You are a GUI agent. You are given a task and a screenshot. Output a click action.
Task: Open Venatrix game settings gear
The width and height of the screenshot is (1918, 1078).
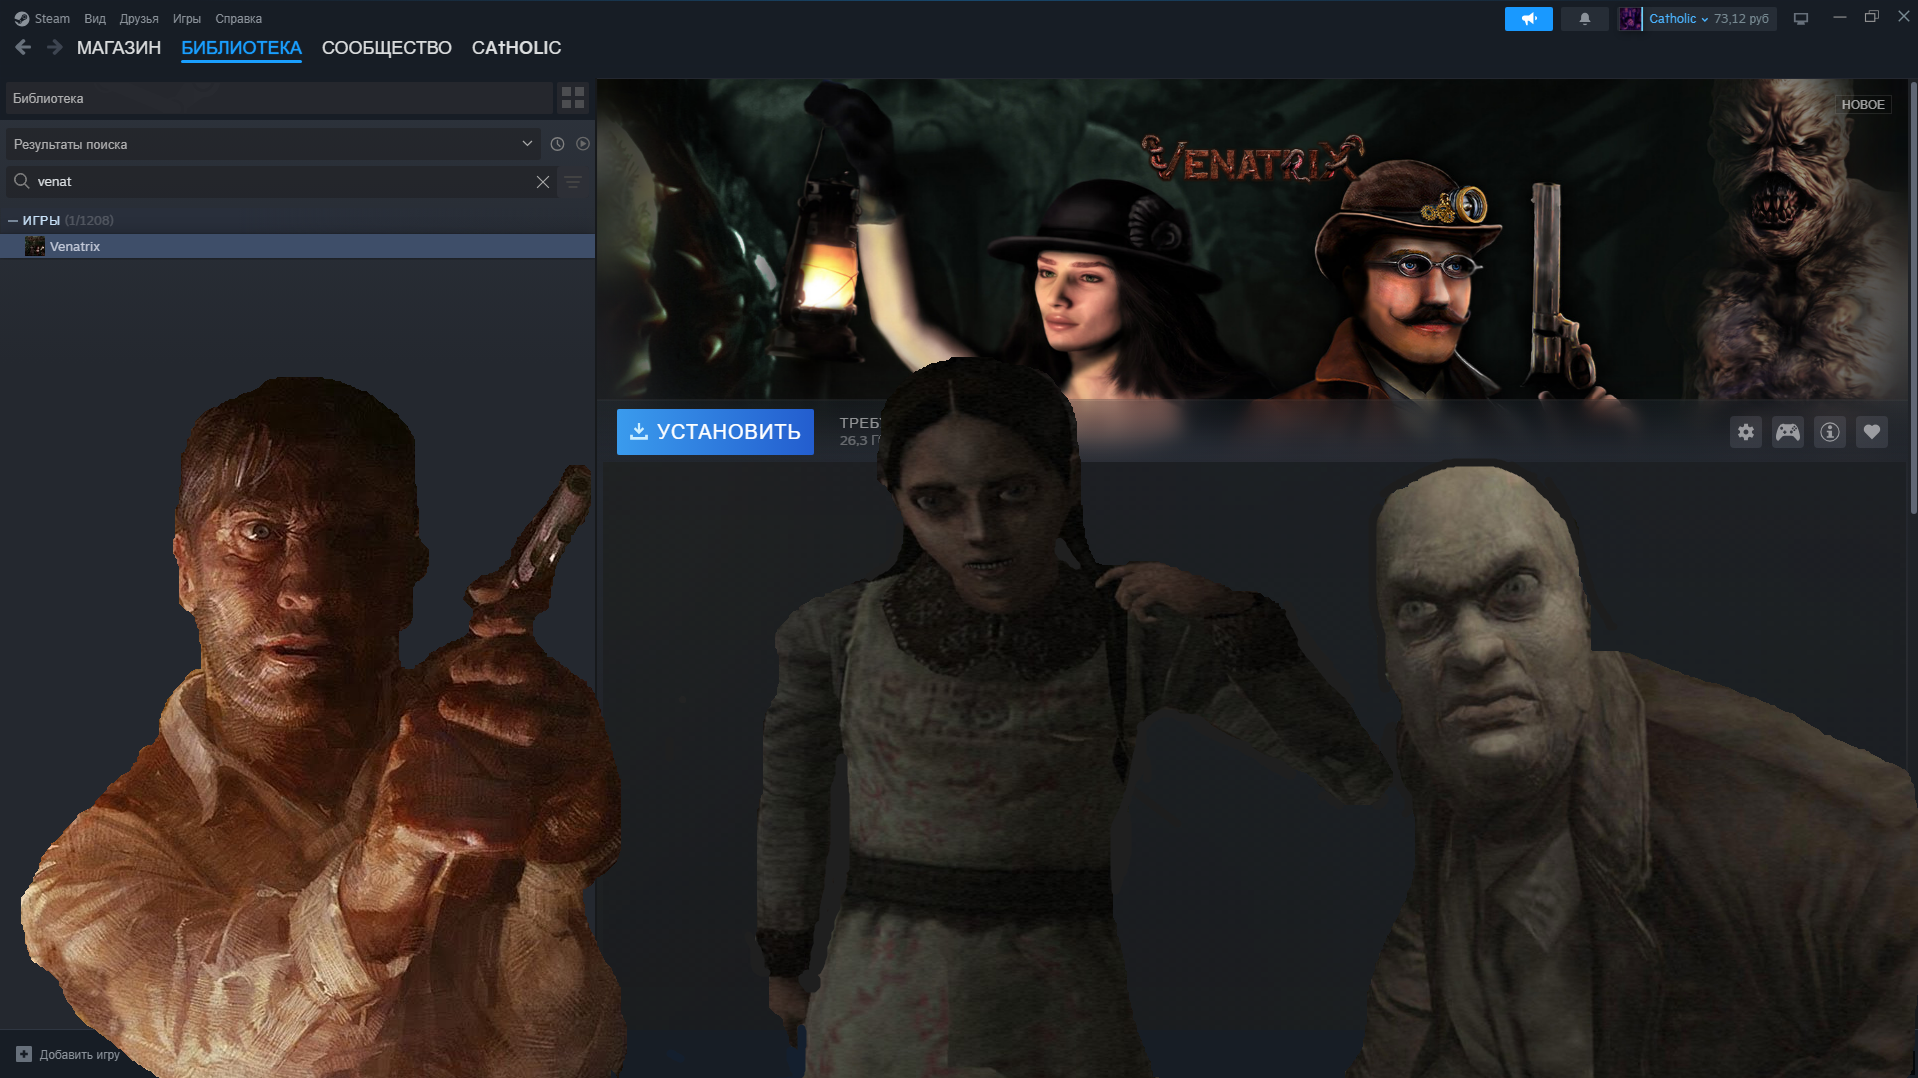tap(1746, 432)
